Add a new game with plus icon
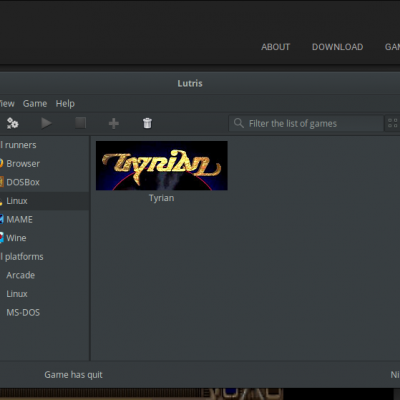The height and width of the screenshot is (400, 400). pos(114,123)
